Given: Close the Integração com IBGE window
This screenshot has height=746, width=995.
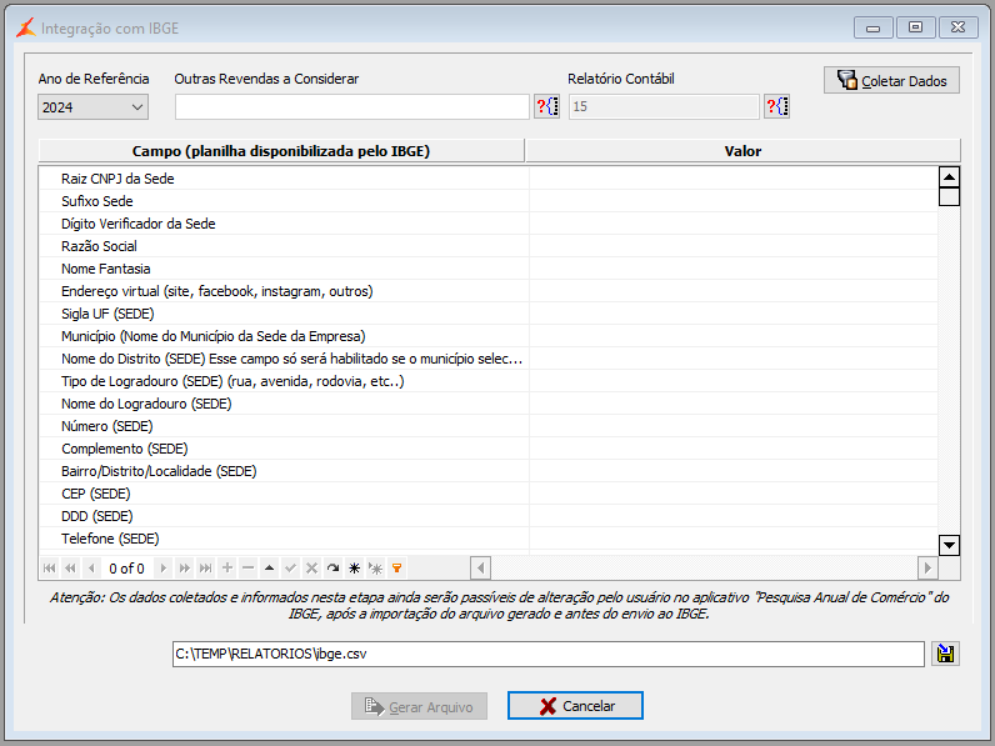Looking at the screenshot, I should pos(958,27).
